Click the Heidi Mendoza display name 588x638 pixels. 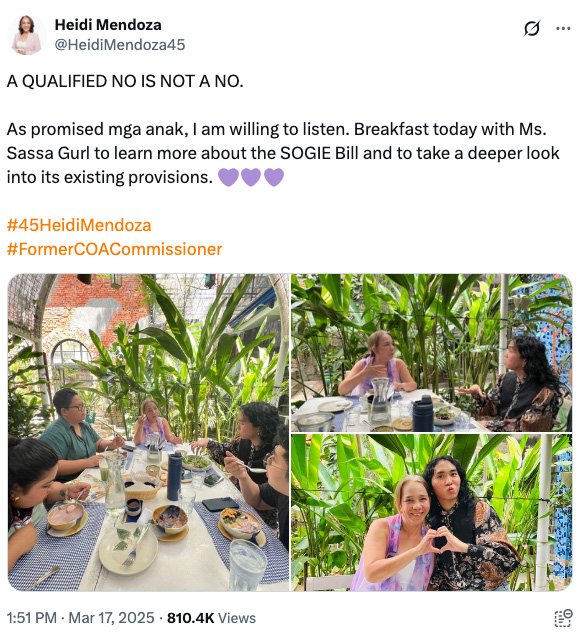108,25
